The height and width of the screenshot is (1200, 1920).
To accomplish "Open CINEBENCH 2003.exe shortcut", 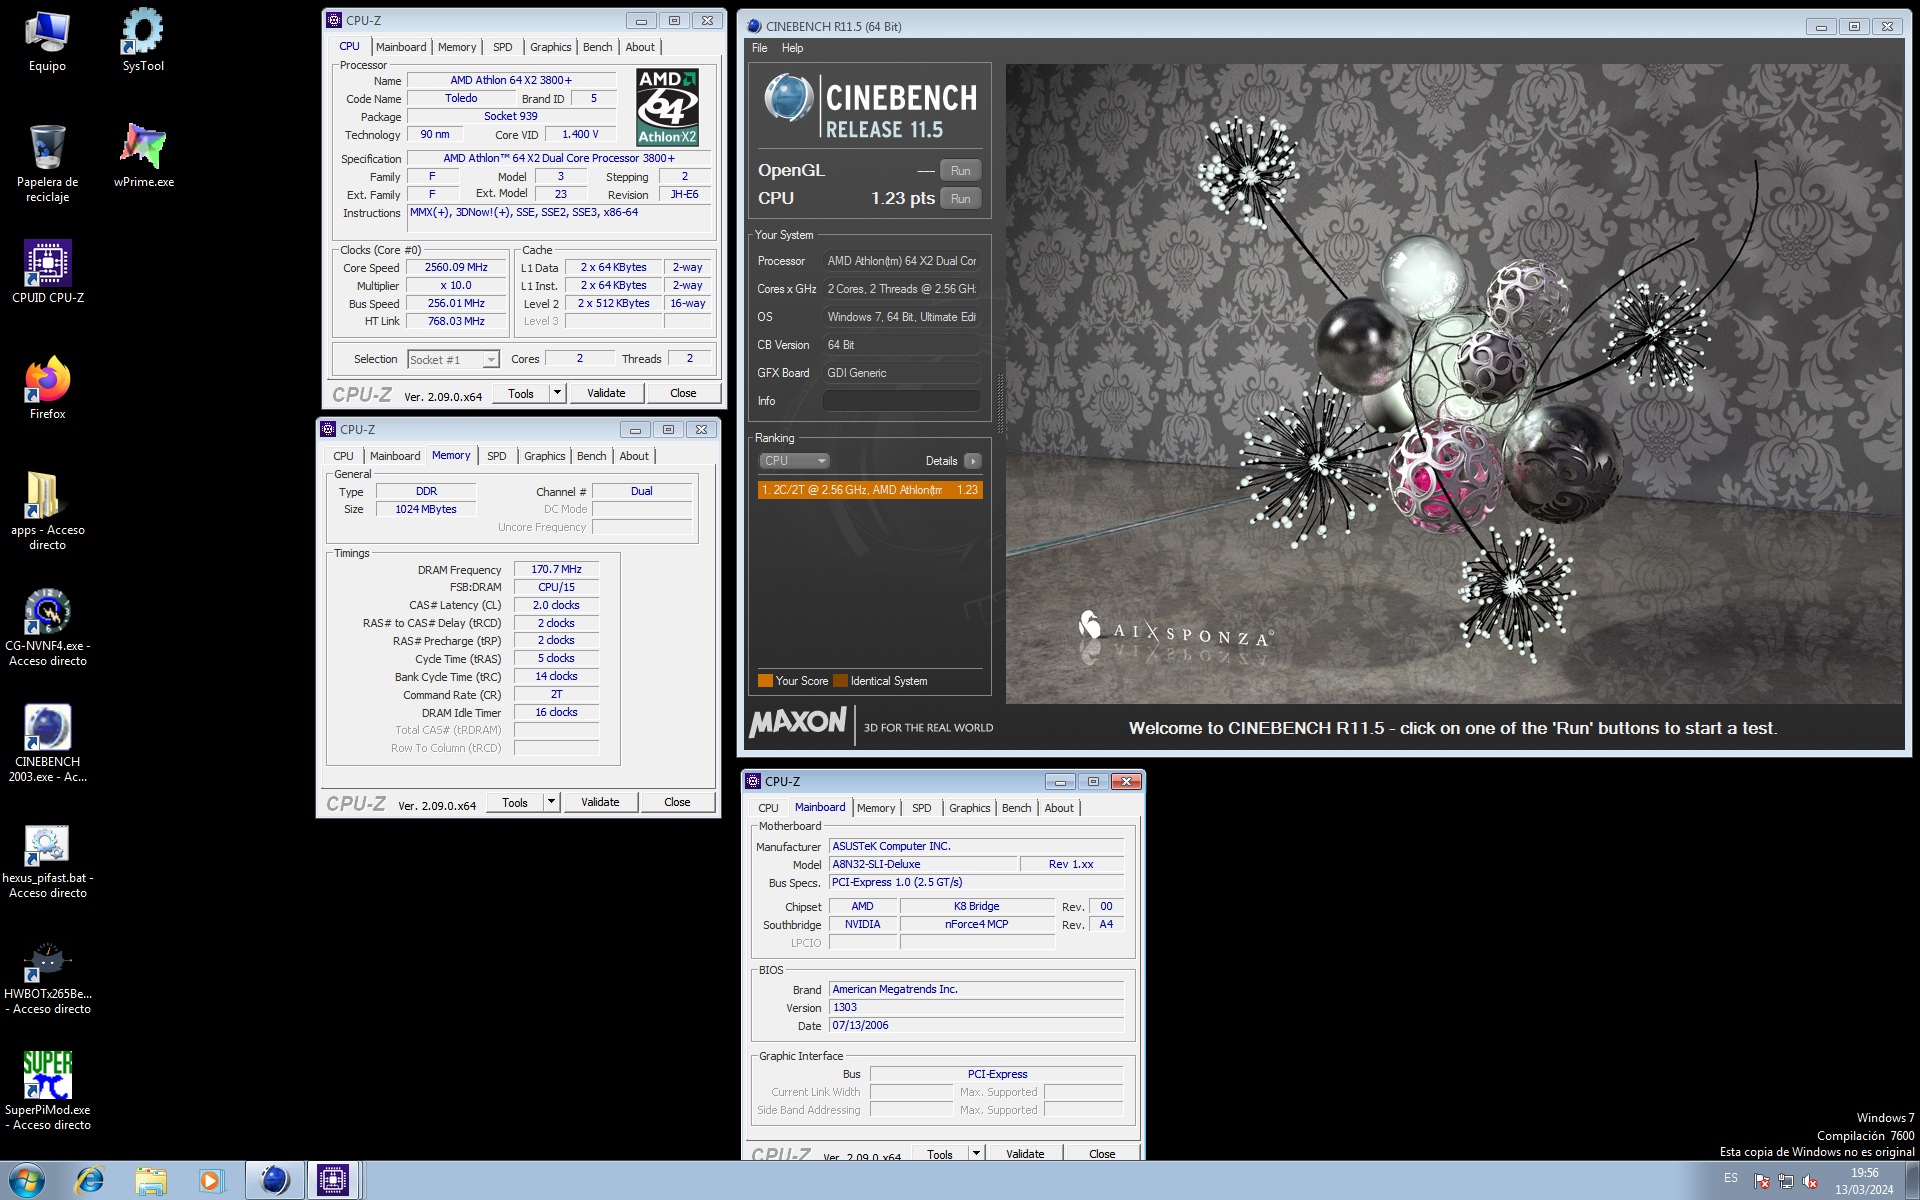I will (x=47, y=743).
